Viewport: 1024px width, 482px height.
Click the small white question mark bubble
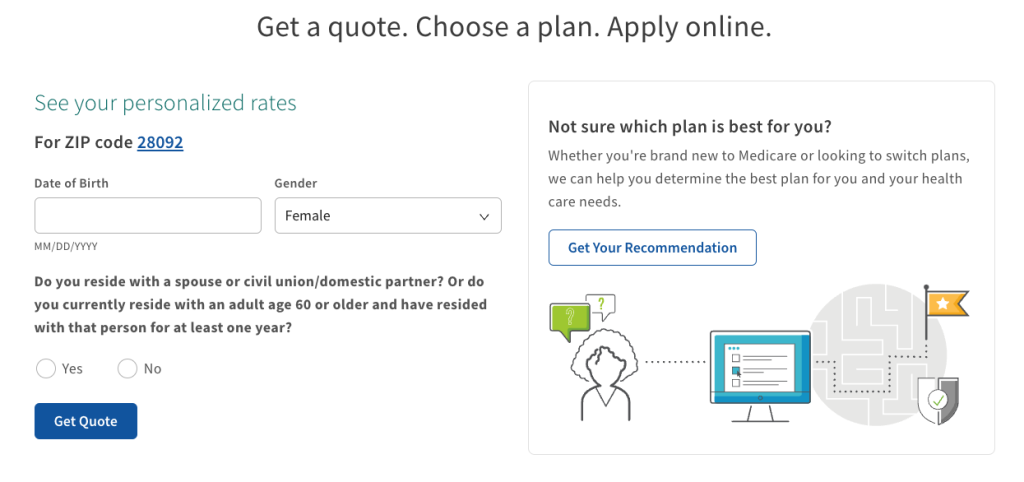[x=602, y=306]
